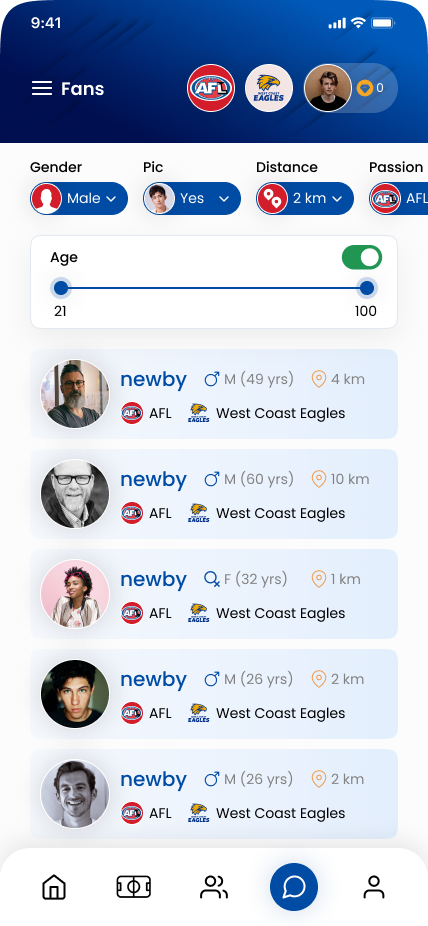428x926 pixels.
Task: Open the 49-year-old newby fan card
Action: (214, 394)
